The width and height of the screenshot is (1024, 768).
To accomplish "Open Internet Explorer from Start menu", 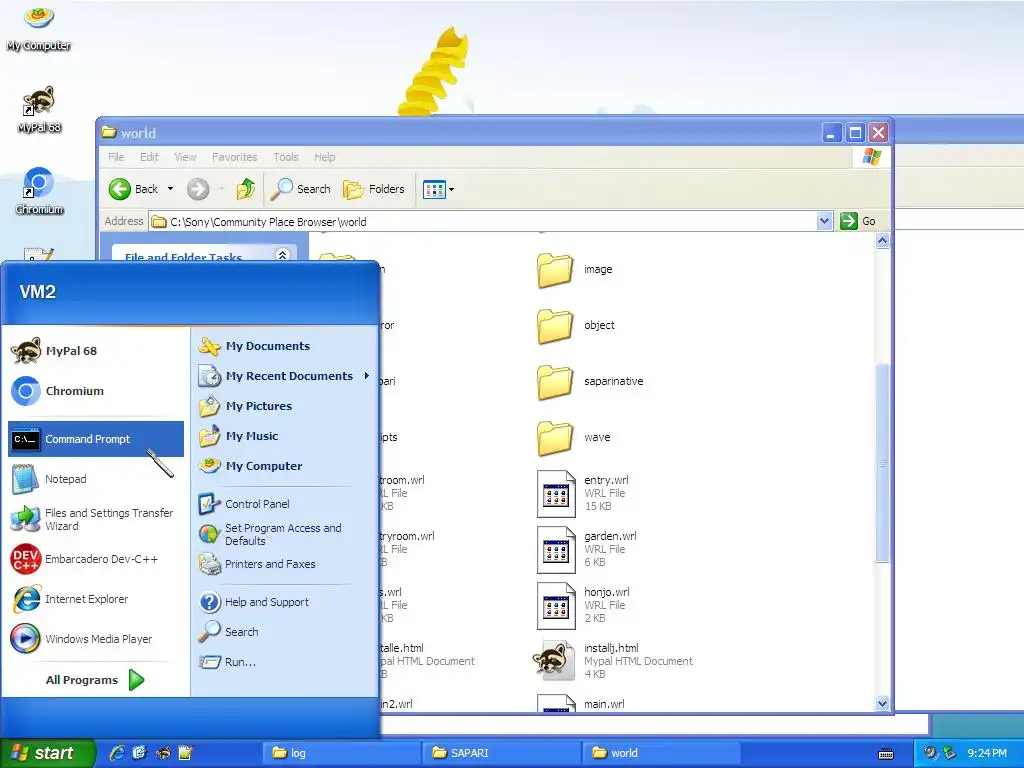I will coord(95,599).
